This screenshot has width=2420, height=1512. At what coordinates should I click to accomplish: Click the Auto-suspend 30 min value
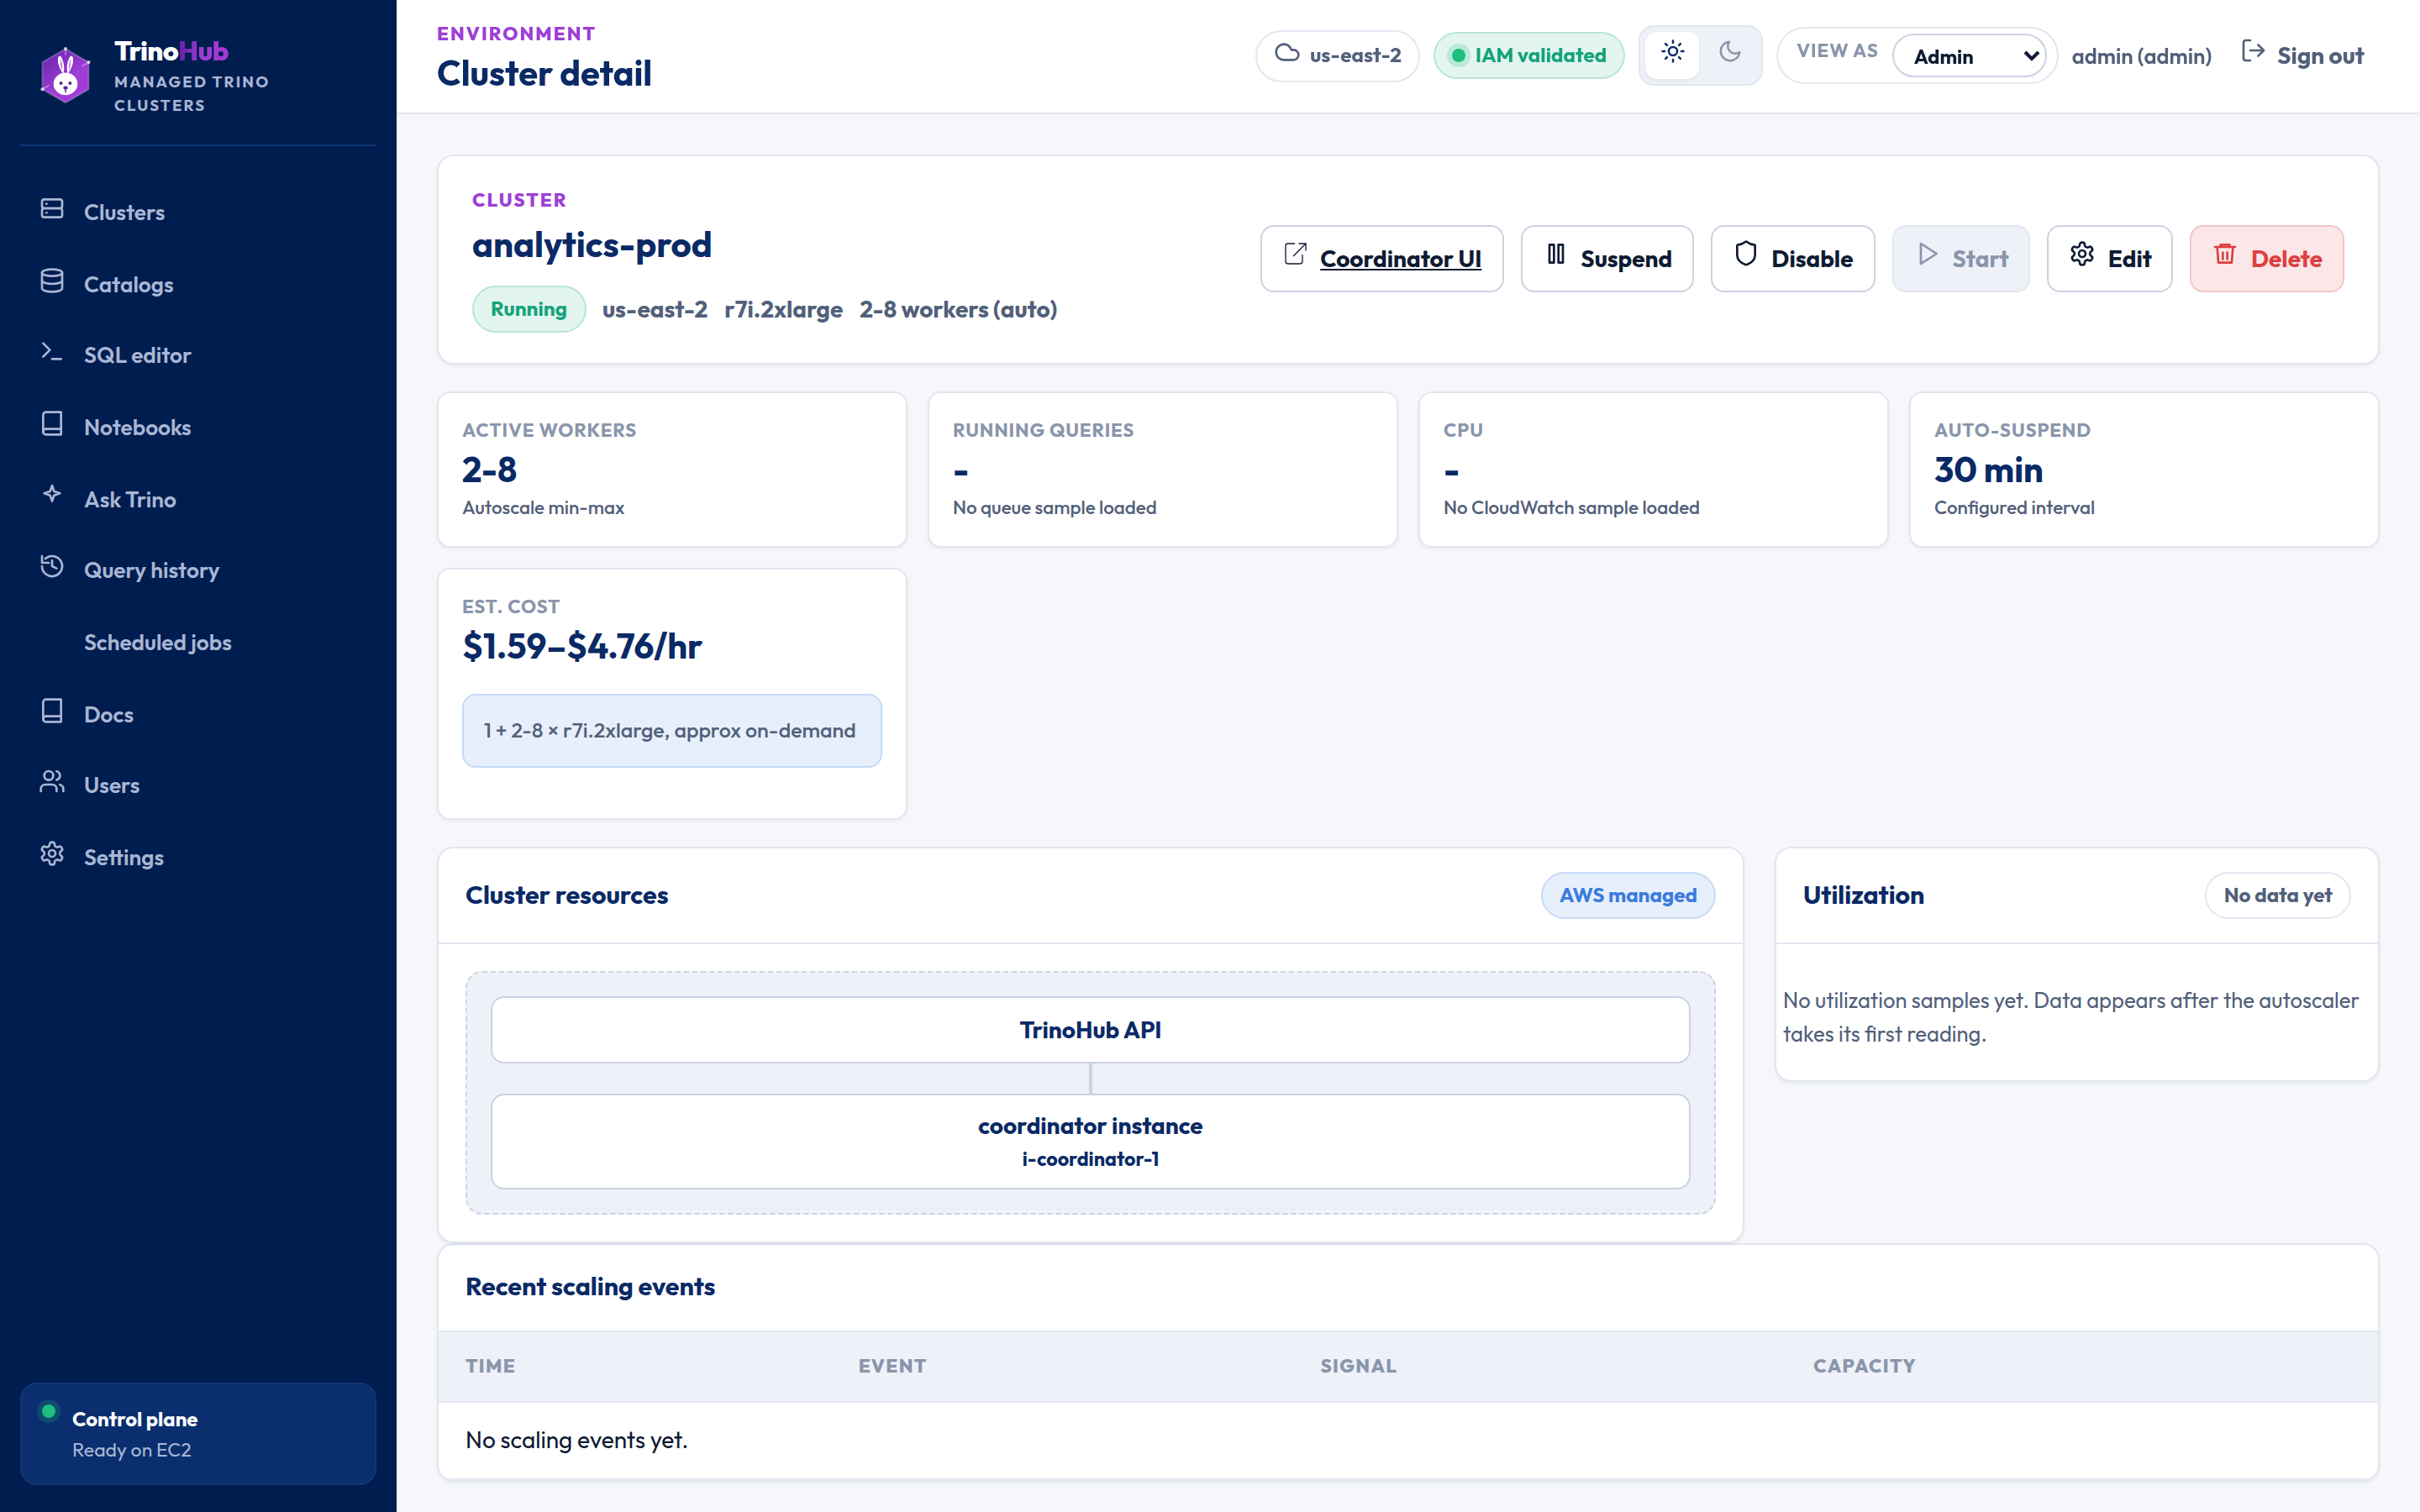click(1988, 470)
